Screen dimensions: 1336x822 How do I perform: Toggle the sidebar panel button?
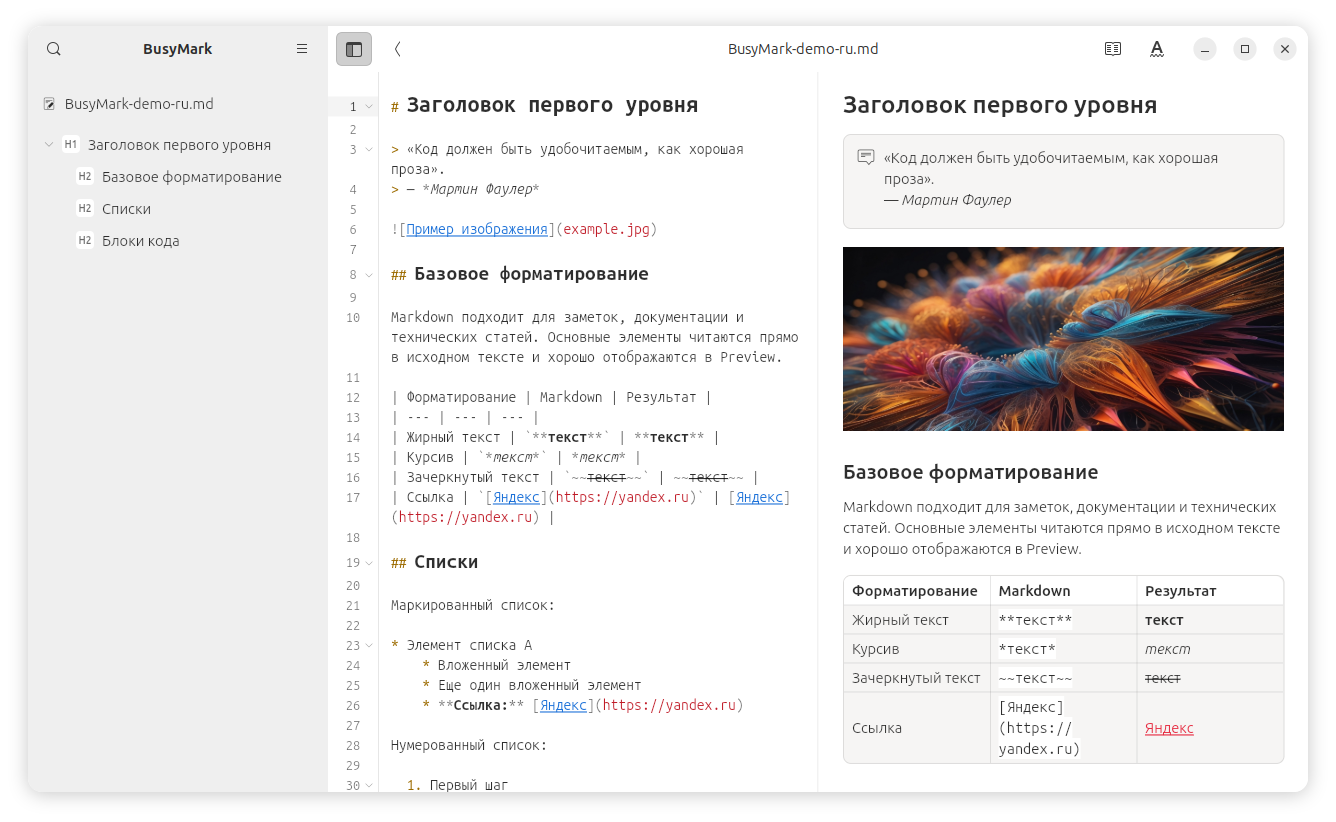pyautogui.click(x=354, y=49)
